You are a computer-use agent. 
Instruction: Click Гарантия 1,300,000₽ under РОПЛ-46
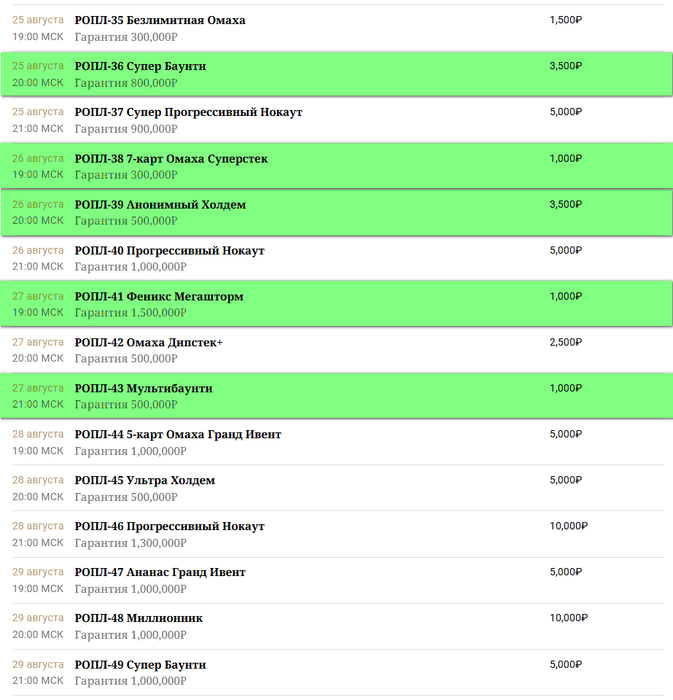[130, 543]
